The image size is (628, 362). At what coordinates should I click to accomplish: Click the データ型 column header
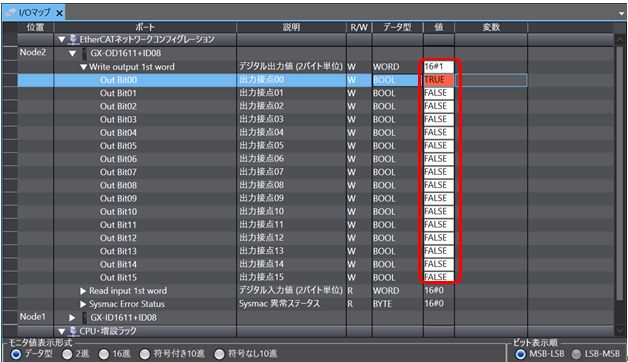[398, 27]
